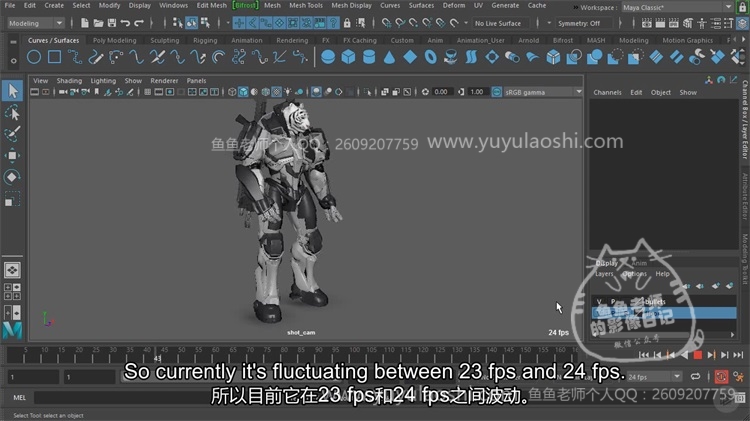Open the Deform menu
Image resolution: width=750 pixels, height=421 pixels.
(x=453, y=5)
